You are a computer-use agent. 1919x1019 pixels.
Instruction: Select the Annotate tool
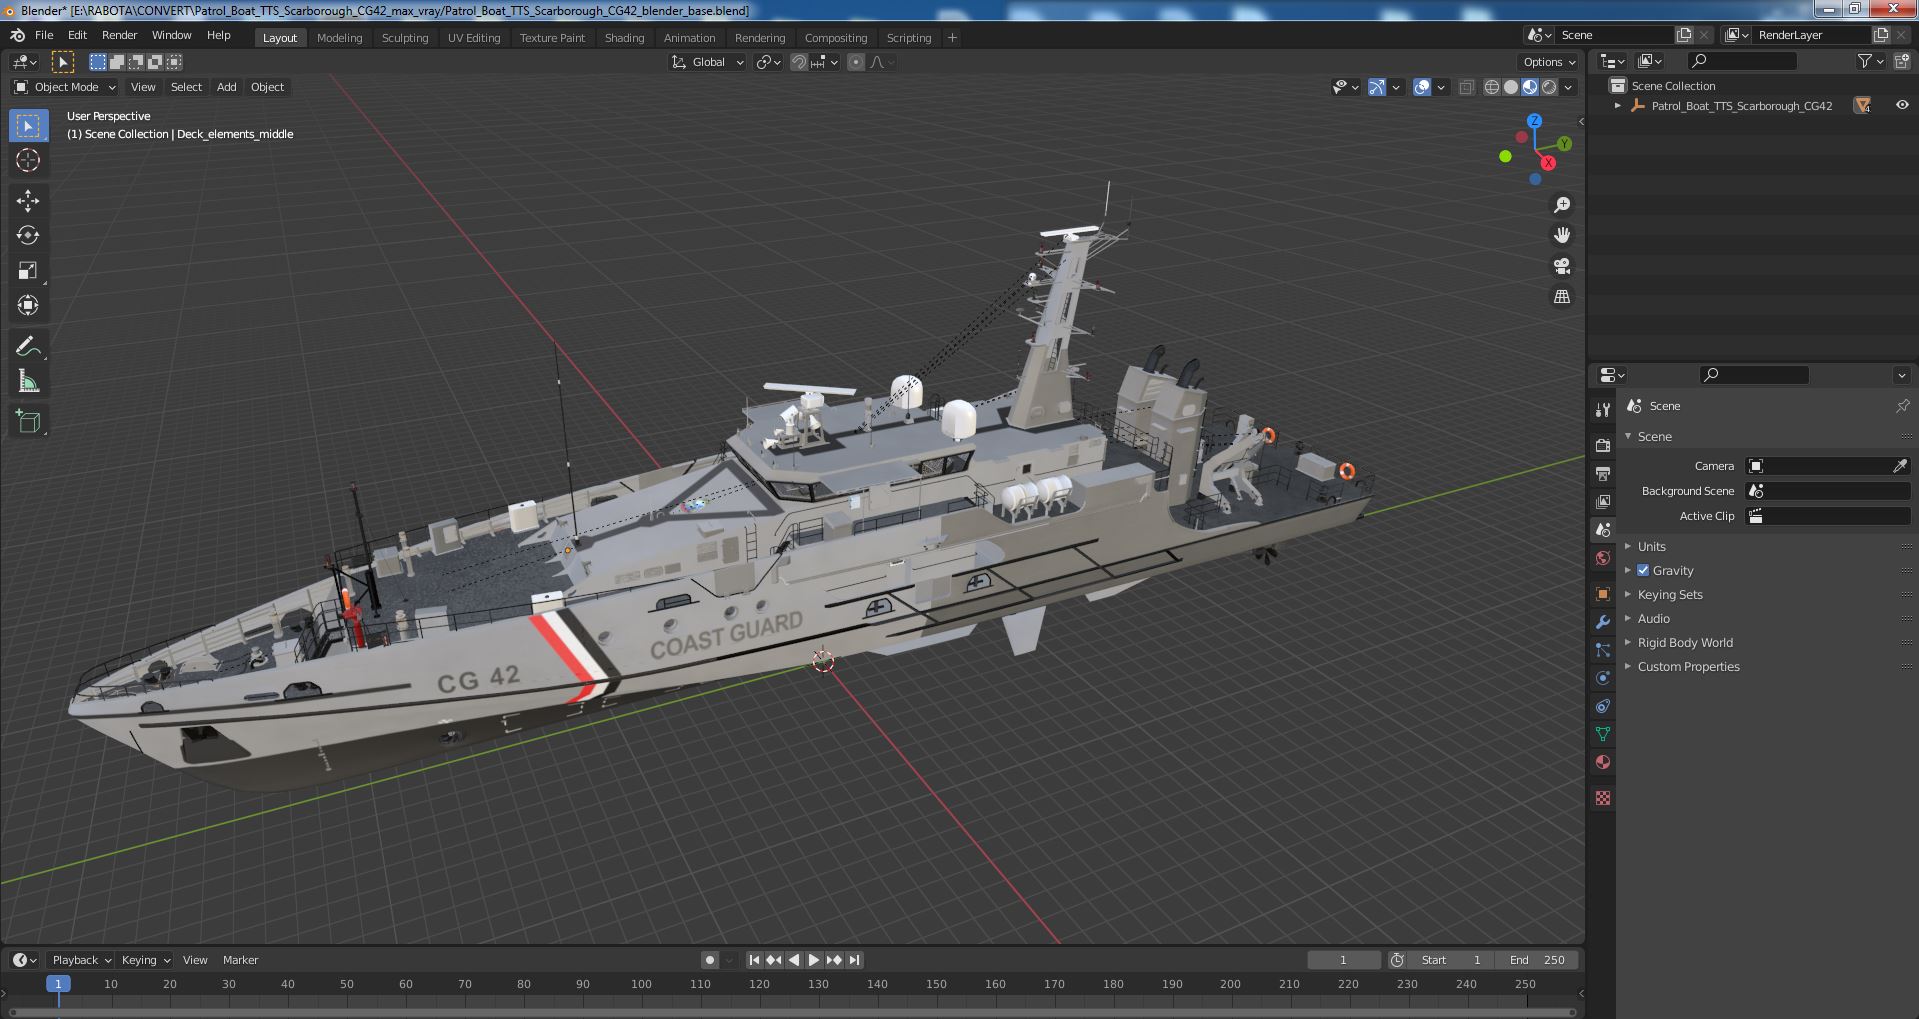click(28, 347)
